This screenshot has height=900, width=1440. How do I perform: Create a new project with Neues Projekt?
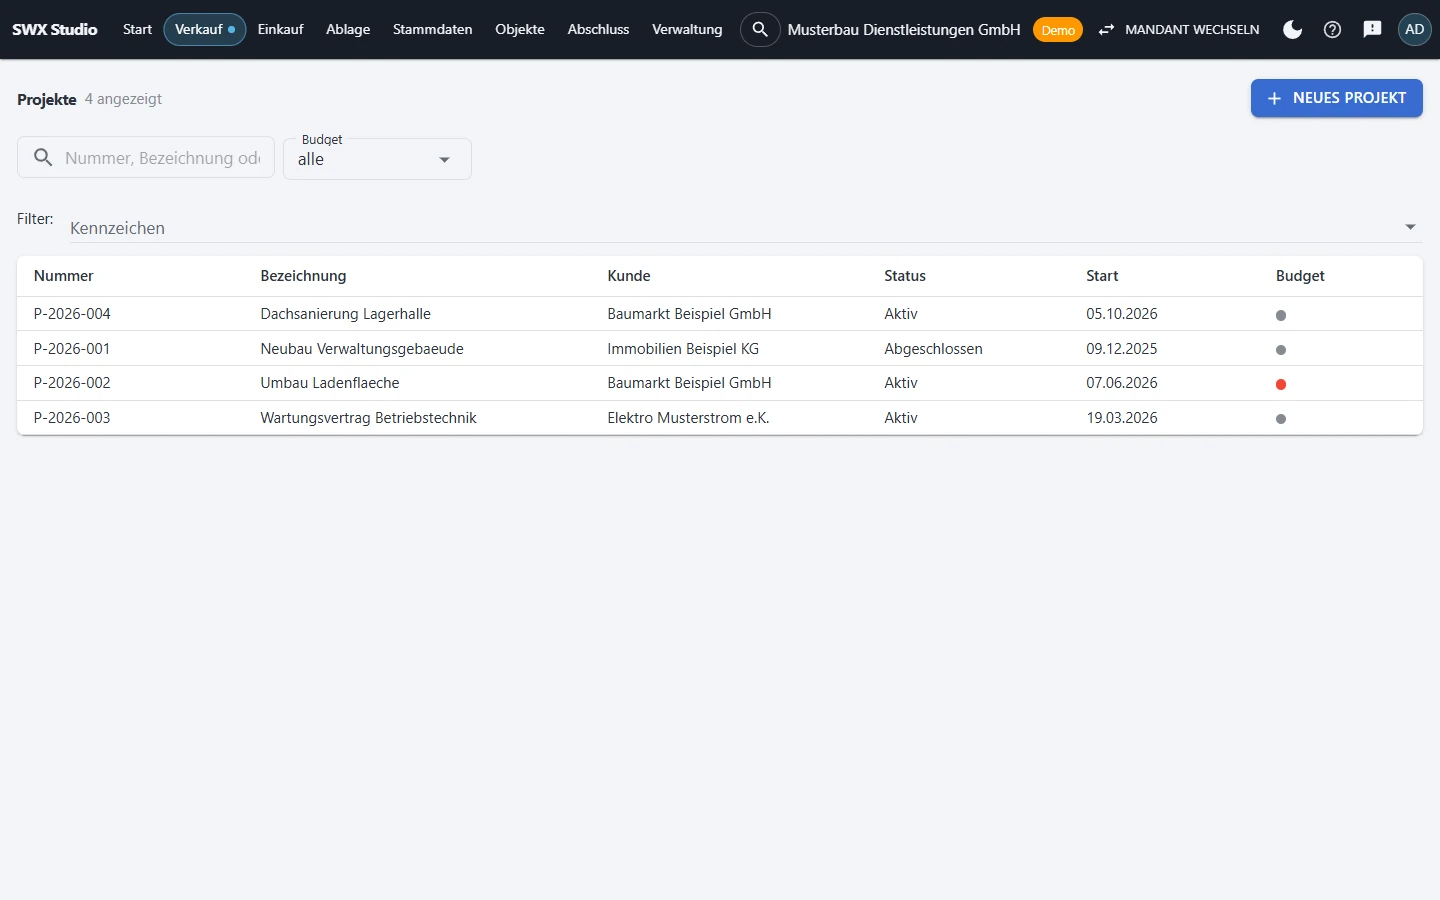click(1336, 98)
